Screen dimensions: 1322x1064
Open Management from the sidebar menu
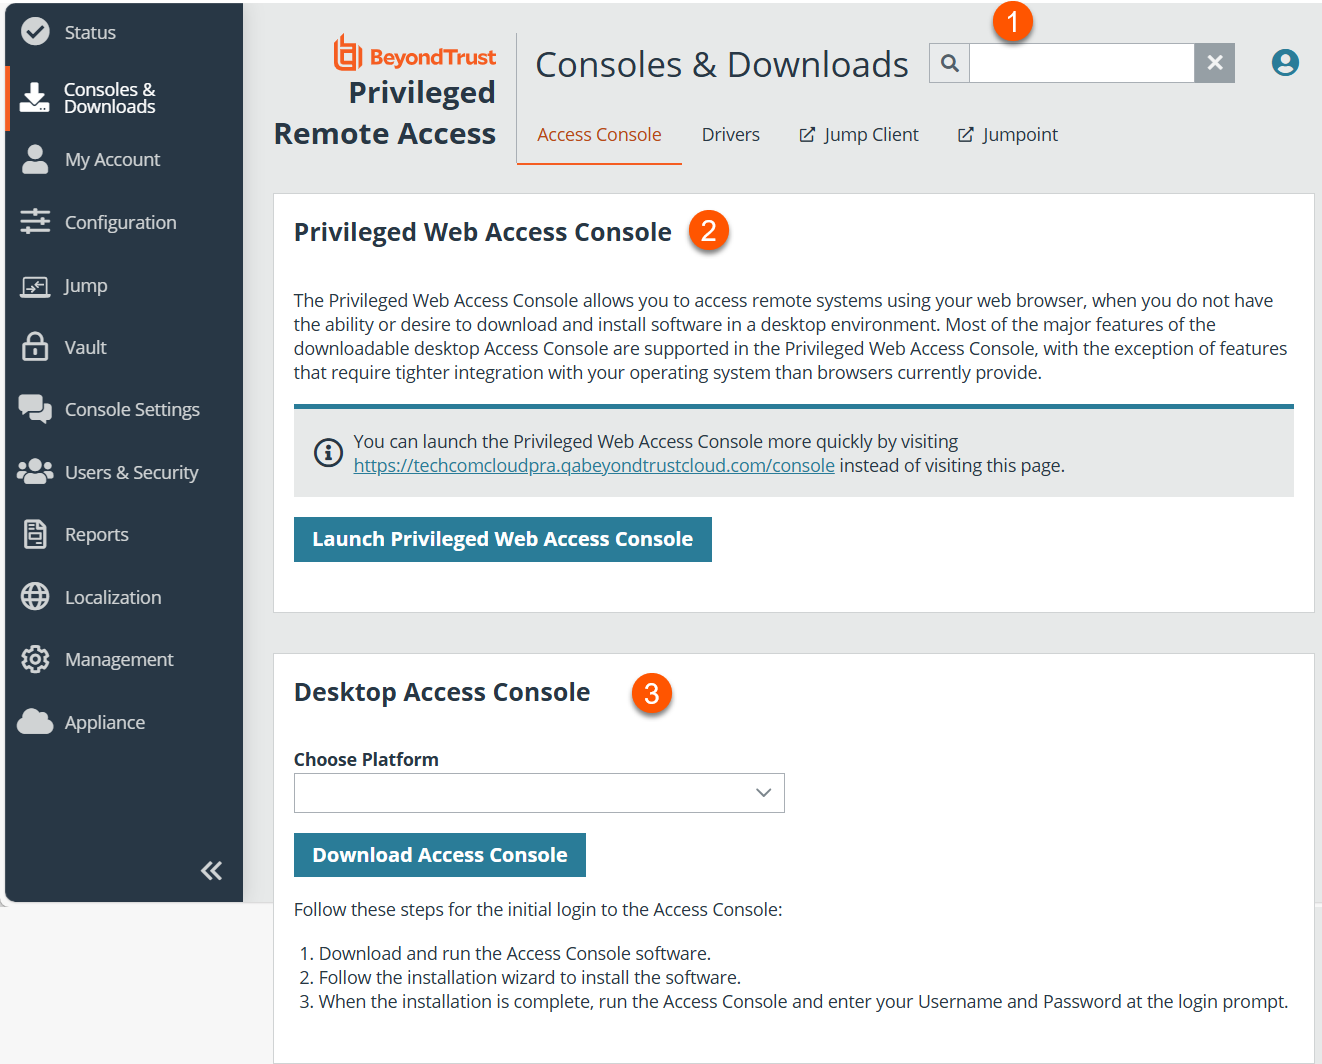pyautogui.click(x=119, y=660)
